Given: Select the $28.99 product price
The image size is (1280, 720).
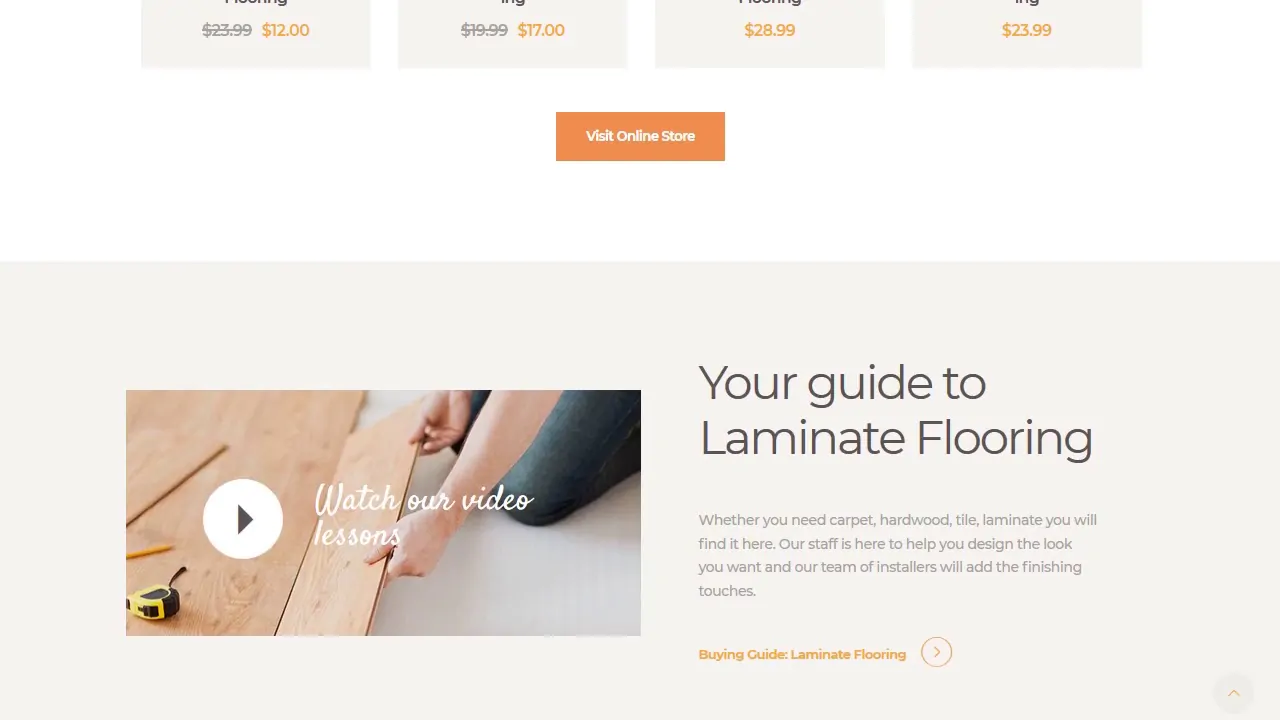Looking at the screenshot, I should point(770,30).
